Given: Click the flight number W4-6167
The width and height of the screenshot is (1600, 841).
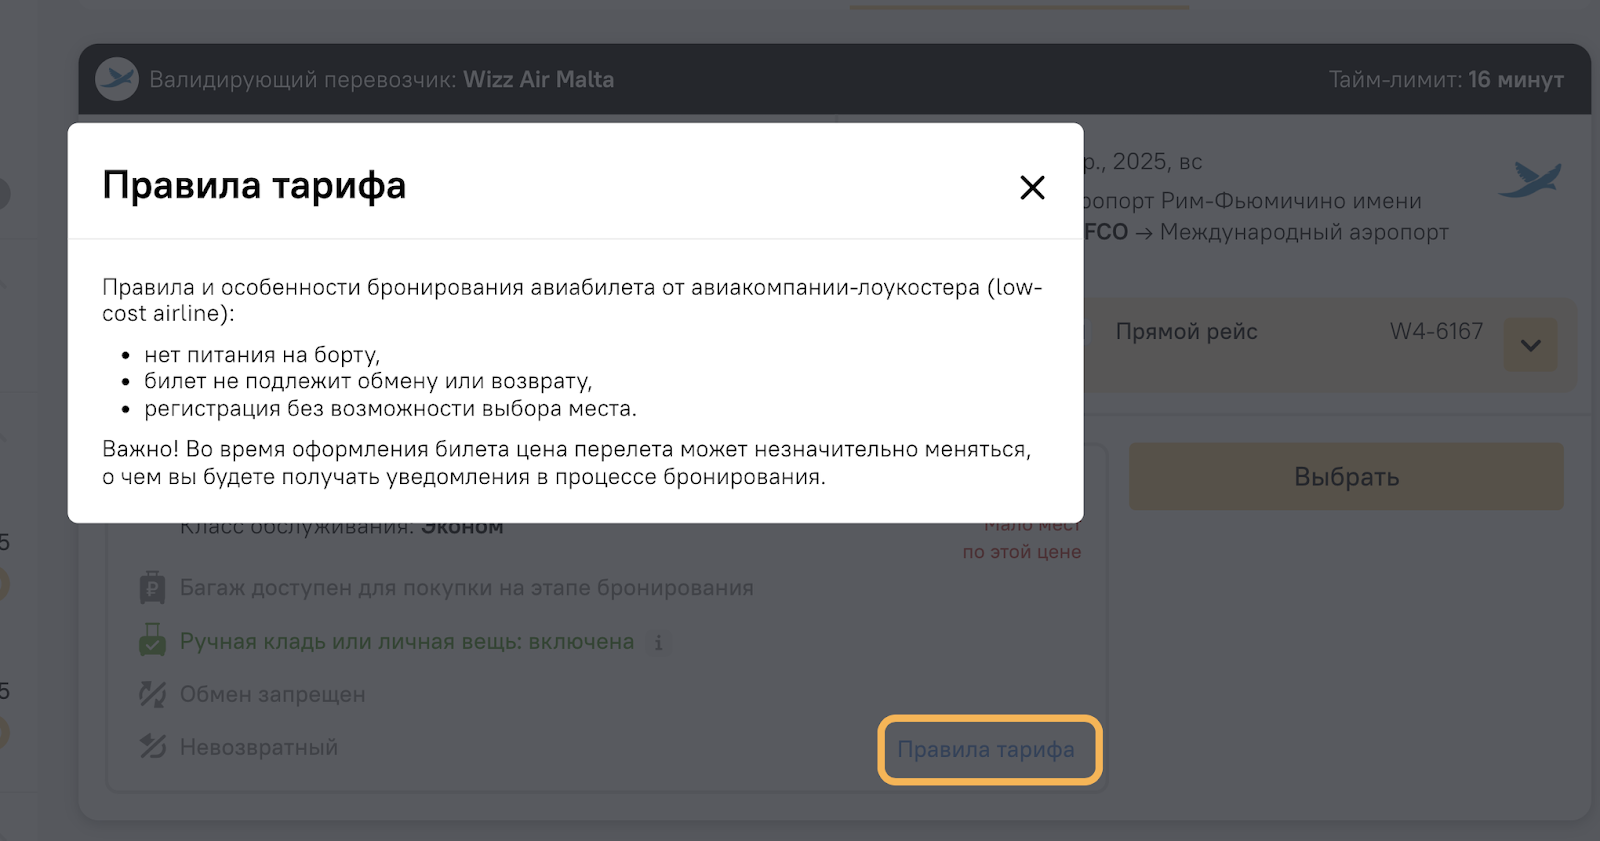Looking at the screenshot, I should coord(1436,331).
